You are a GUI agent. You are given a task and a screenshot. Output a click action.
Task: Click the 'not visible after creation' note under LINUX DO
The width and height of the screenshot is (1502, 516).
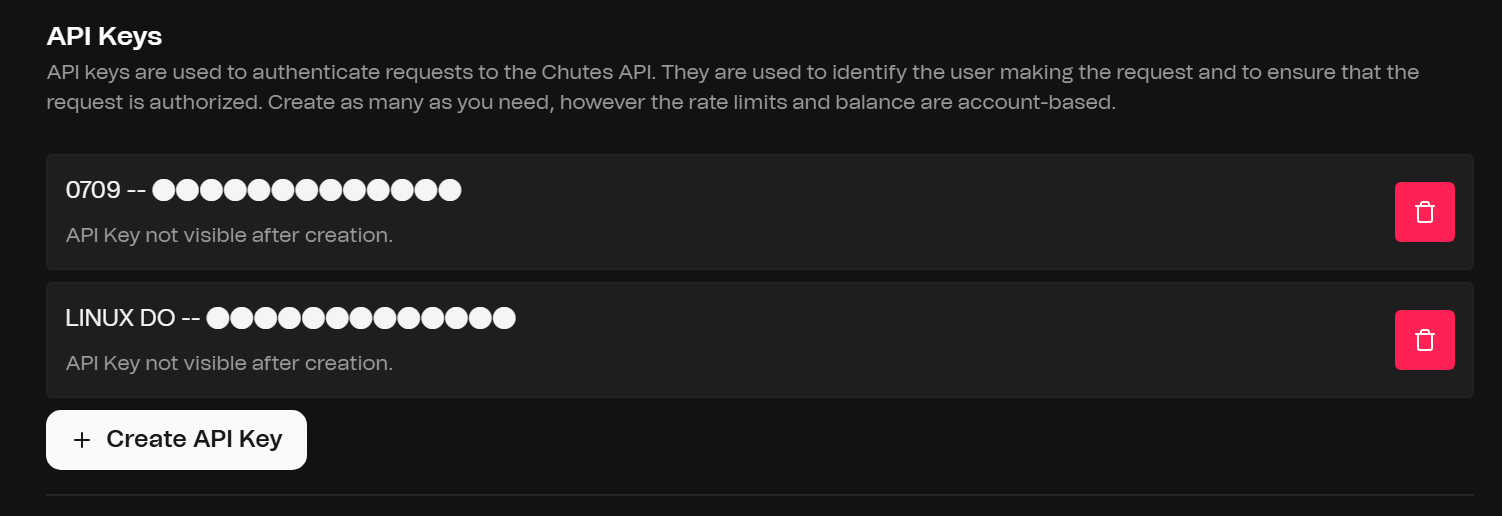tap(229, 363)
